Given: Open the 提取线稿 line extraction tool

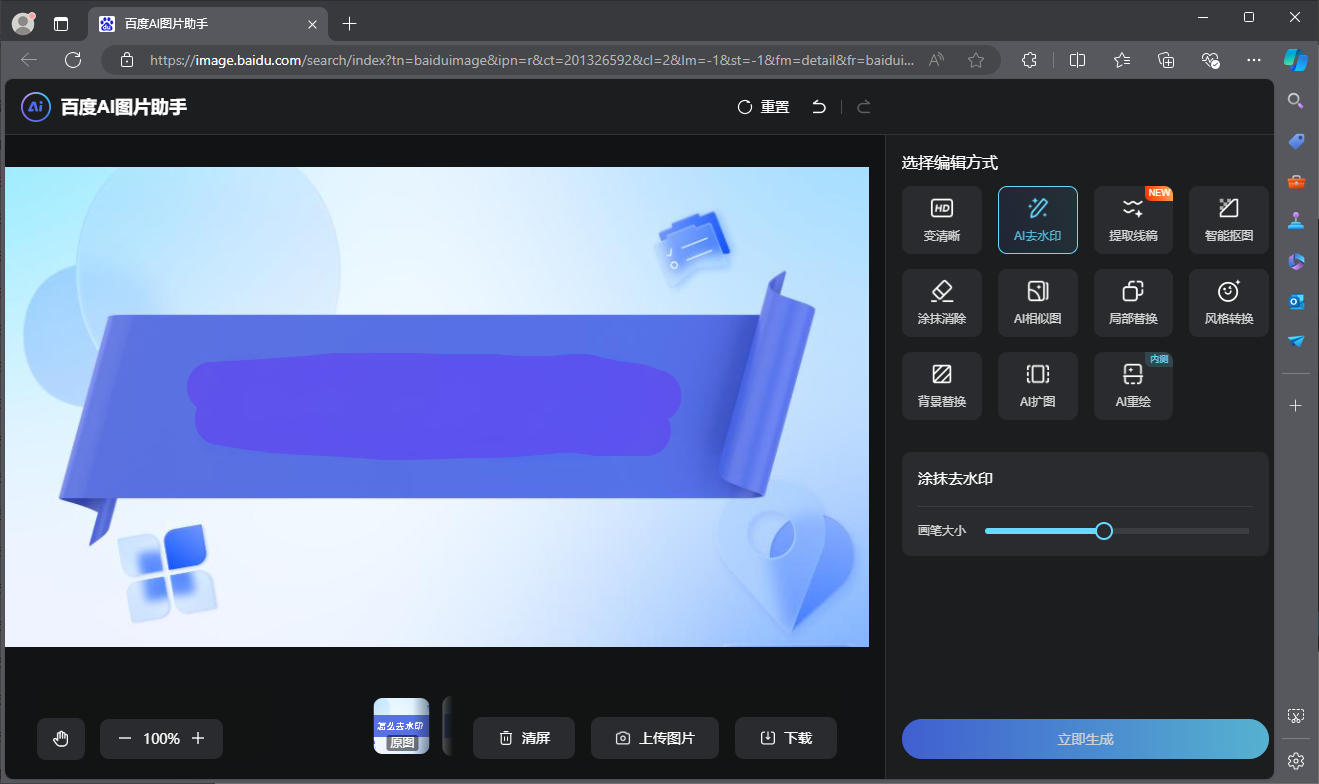Looking at the screenshot, I should (x=1133, y=220).
